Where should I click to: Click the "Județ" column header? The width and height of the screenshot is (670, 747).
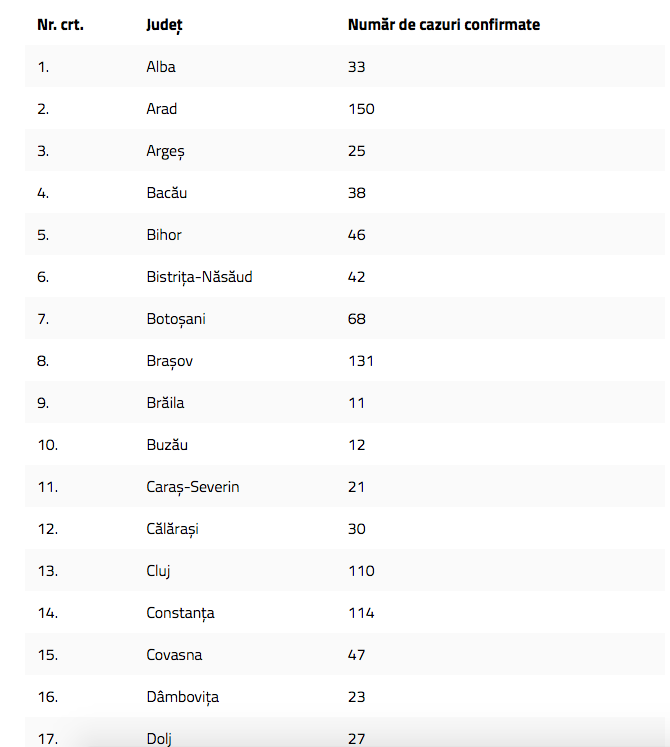tap(164, 25)
